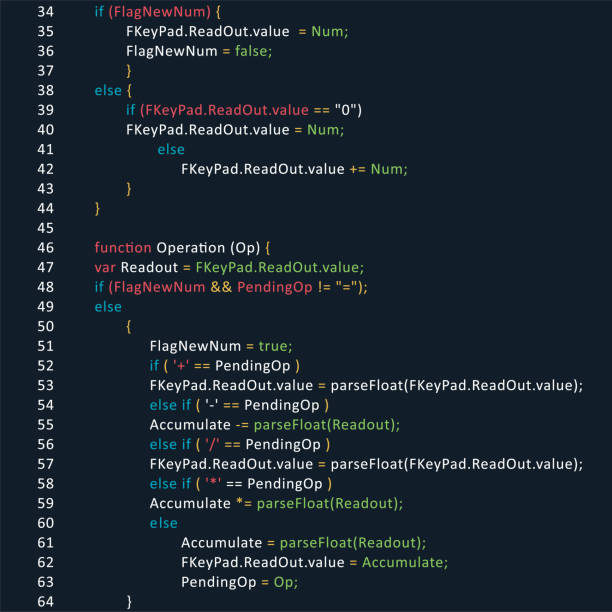Click the closing brace on line 37

tap(129, 71)
